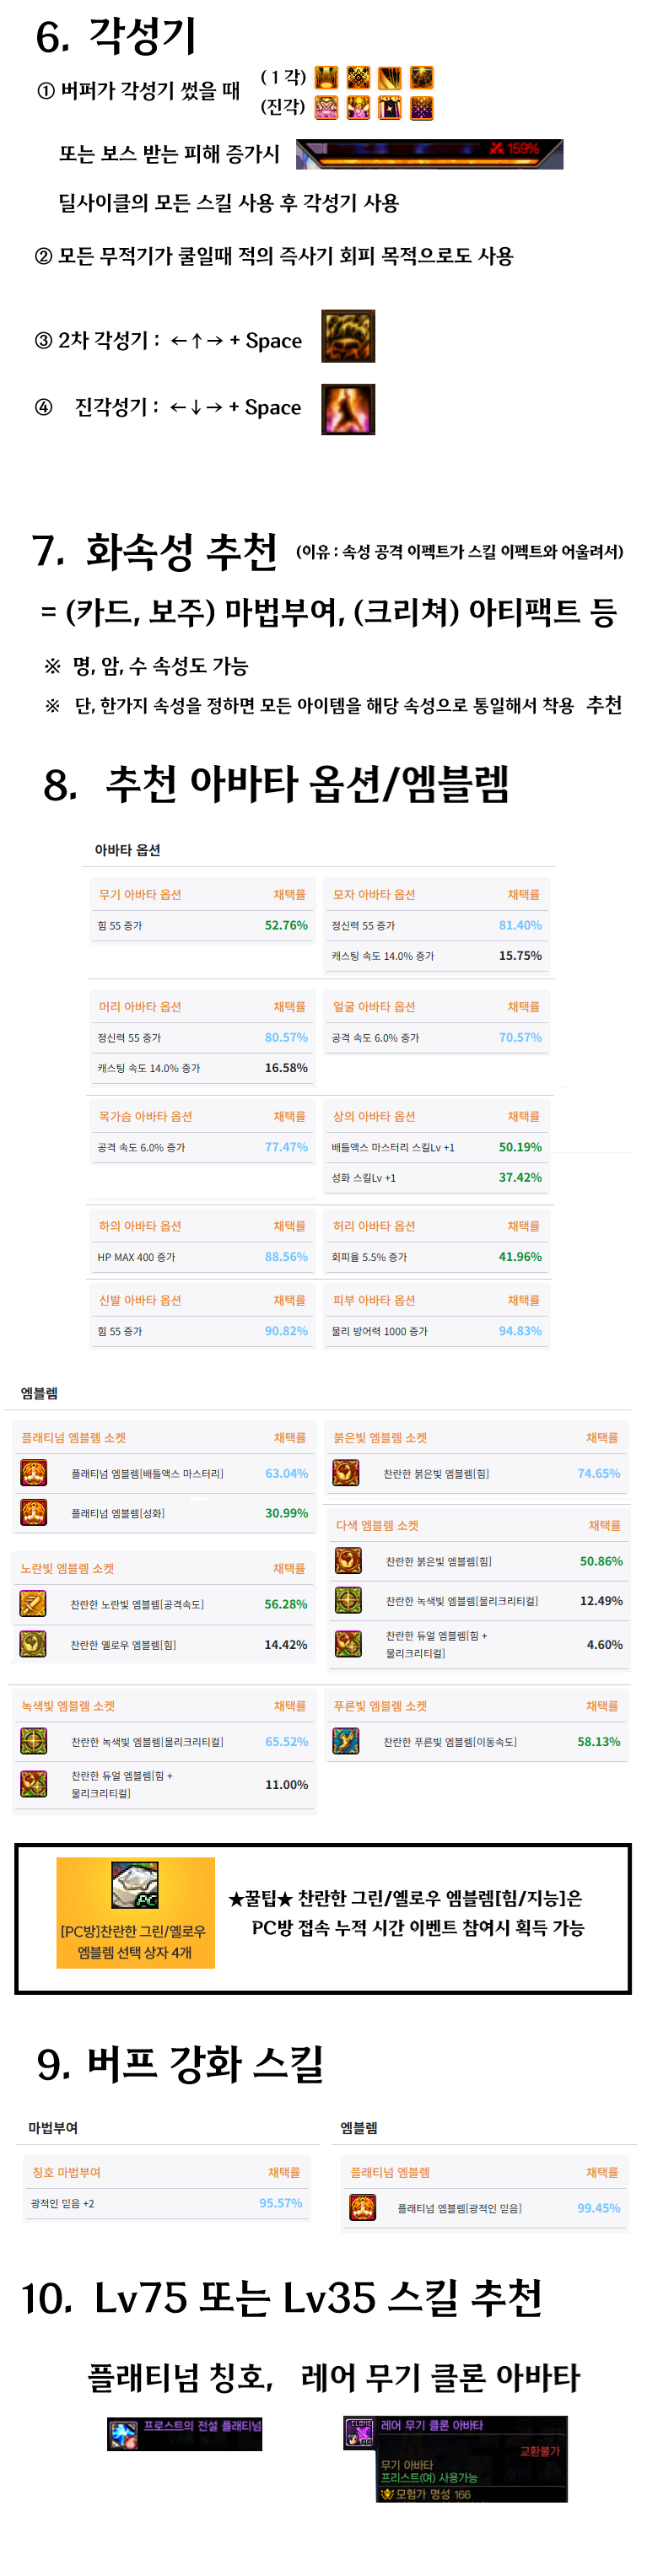Click the 배틀액스 마스터리 스킬Lv +1 row
The image size is (647, 2576).
click(393, 1147)
